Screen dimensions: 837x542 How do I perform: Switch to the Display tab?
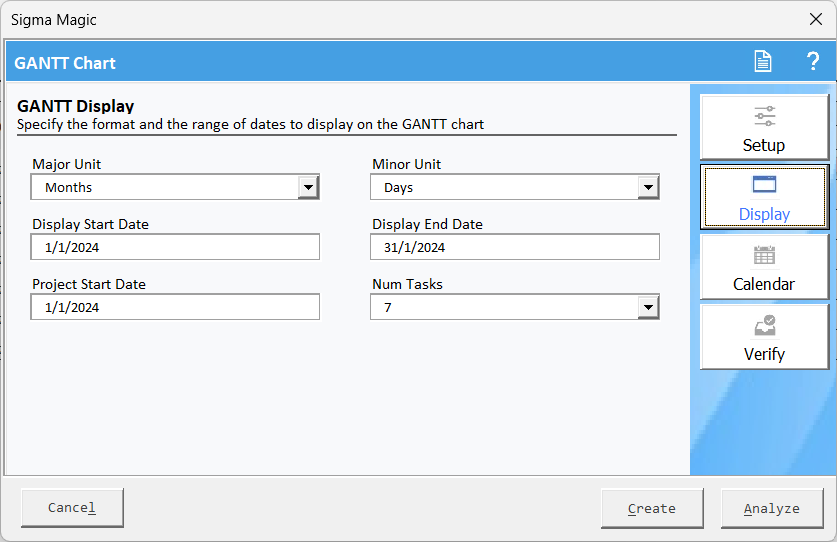[764, 197]
